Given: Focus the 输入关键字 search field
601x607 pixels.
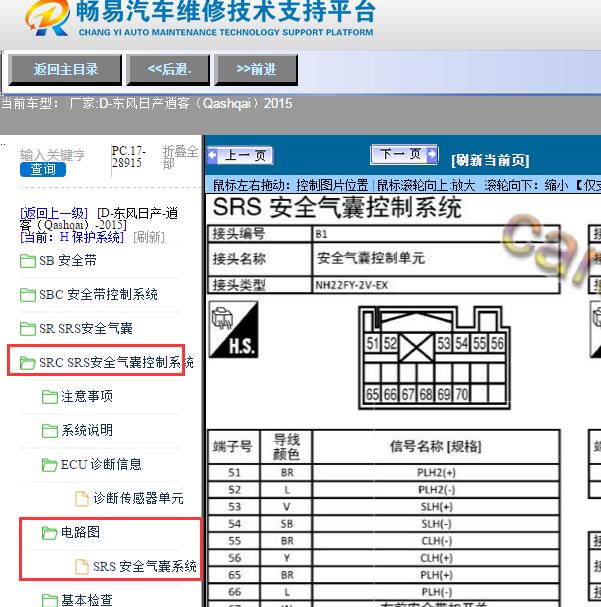Looking at the screenshot, I should (x=52, y=155).
